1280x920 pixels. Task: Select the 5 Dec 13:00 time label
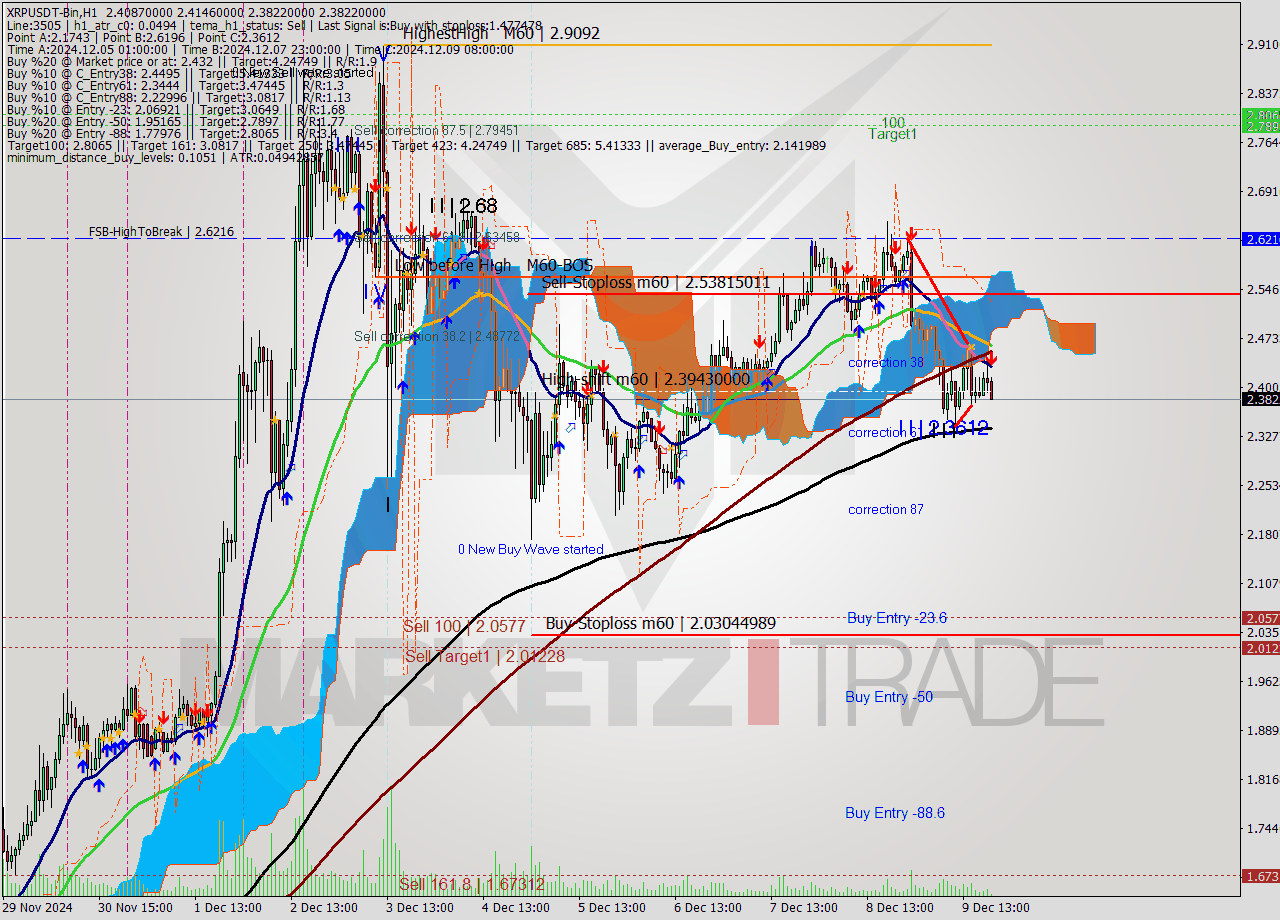point(611,908)
